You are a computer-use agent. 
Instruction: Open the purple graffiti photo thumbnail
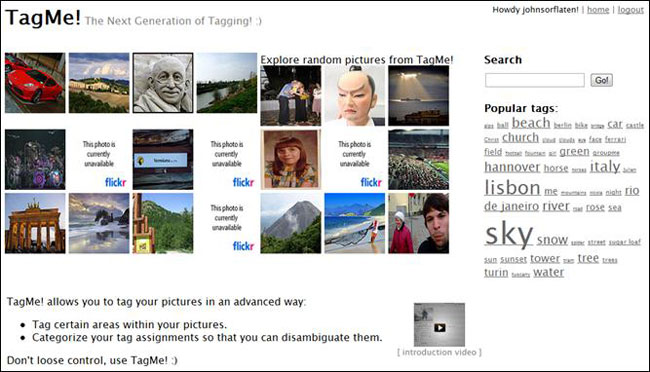35,159
